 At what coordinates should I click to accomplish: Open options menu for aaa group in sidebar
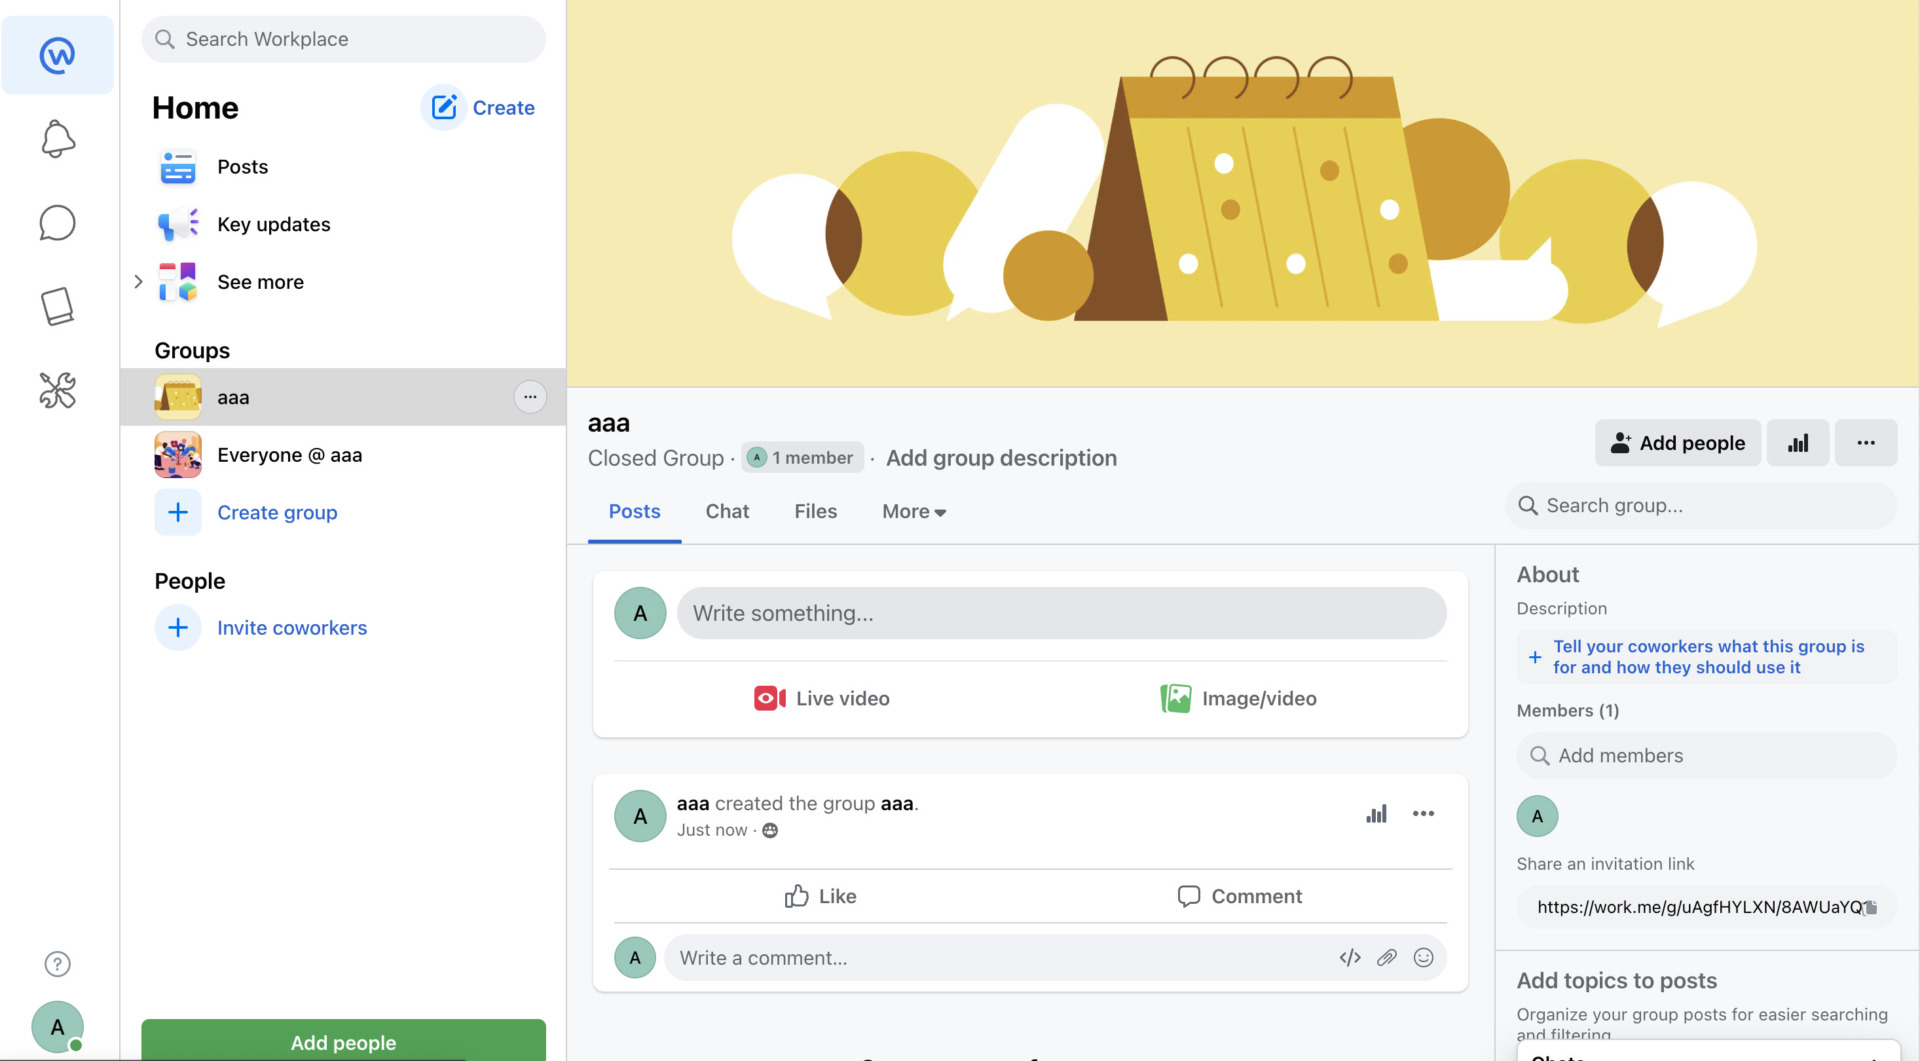530,397
